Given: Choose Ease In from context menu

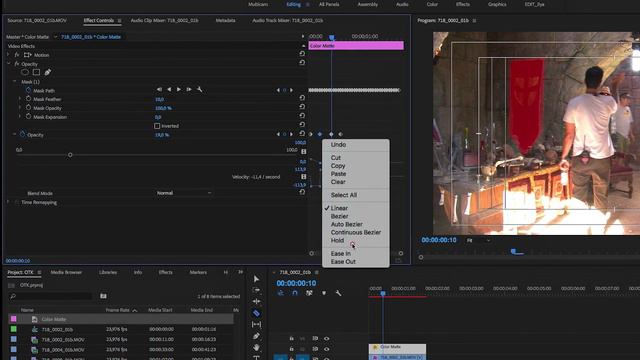Looking at the screenshot, I should [340, 253].
